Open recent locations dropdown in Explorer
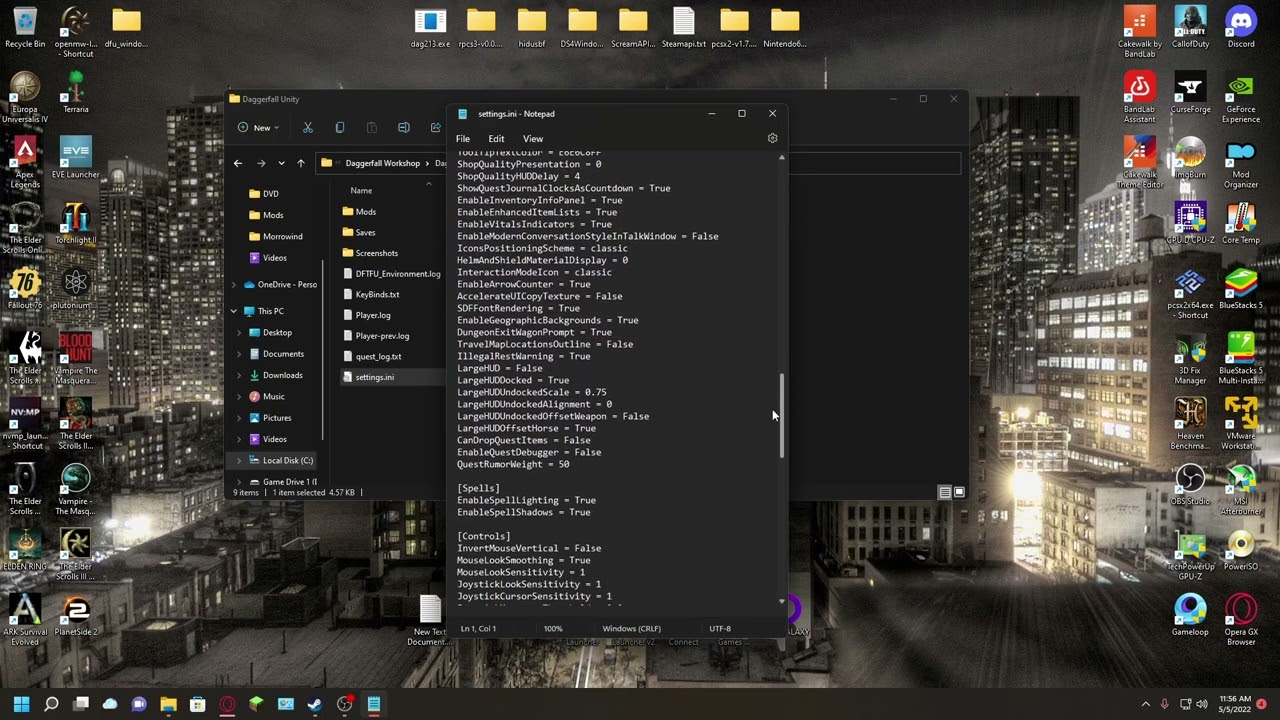The width and height of the screenshot is (1280, 720). (x=281, y=163)
